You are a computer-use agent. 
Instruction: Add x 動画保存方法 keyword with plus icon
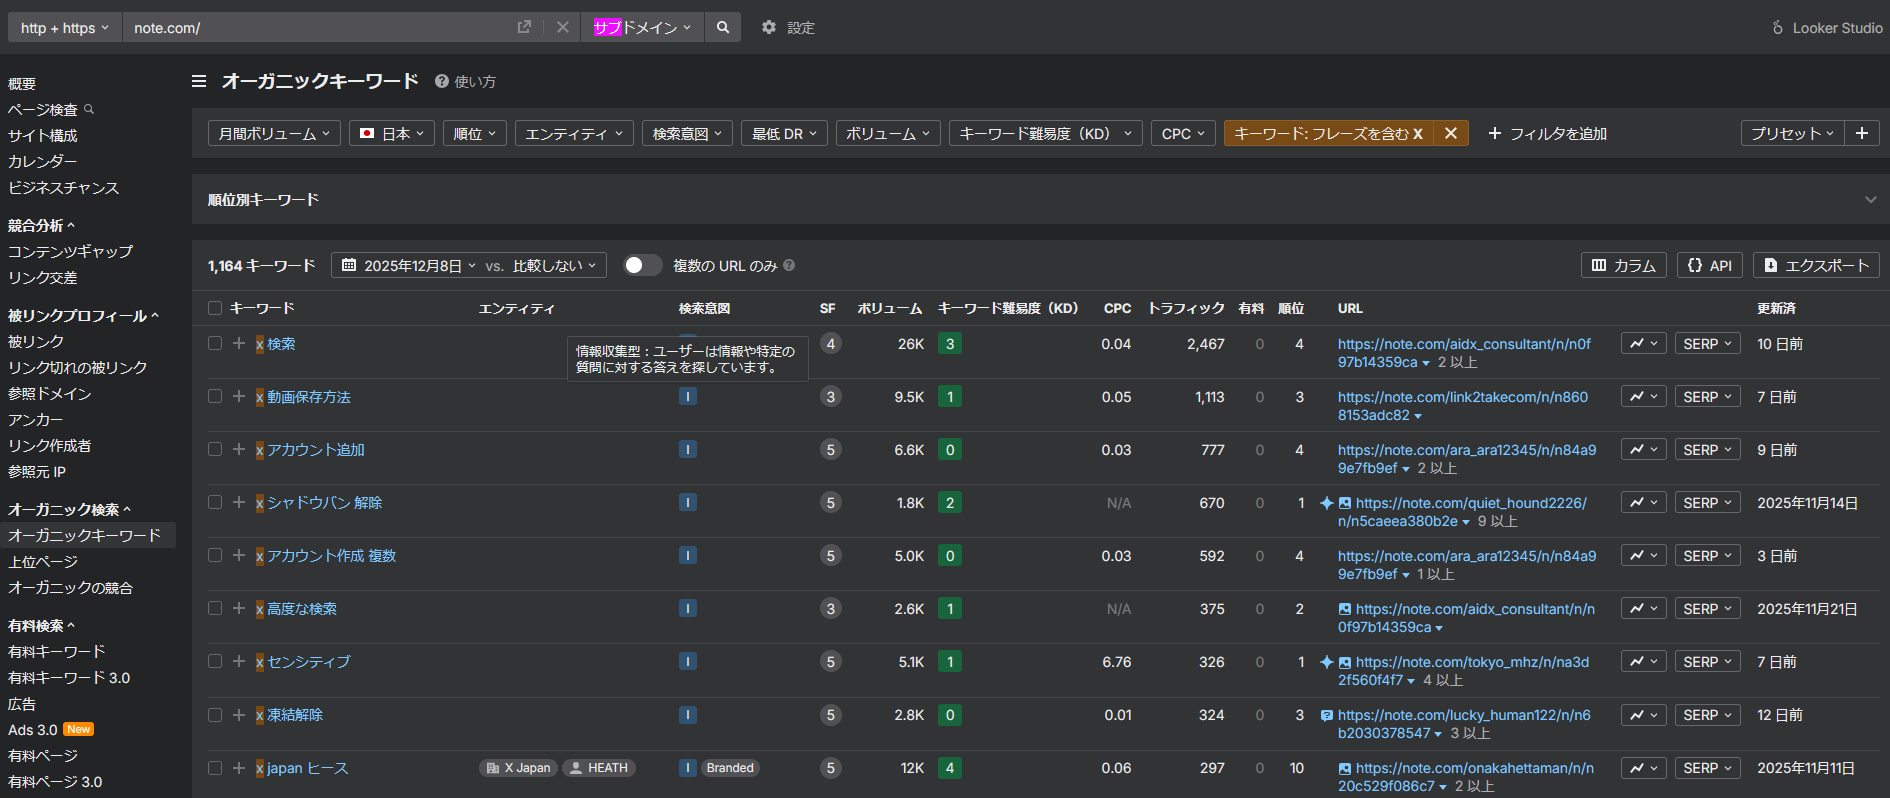click(239, 397)
